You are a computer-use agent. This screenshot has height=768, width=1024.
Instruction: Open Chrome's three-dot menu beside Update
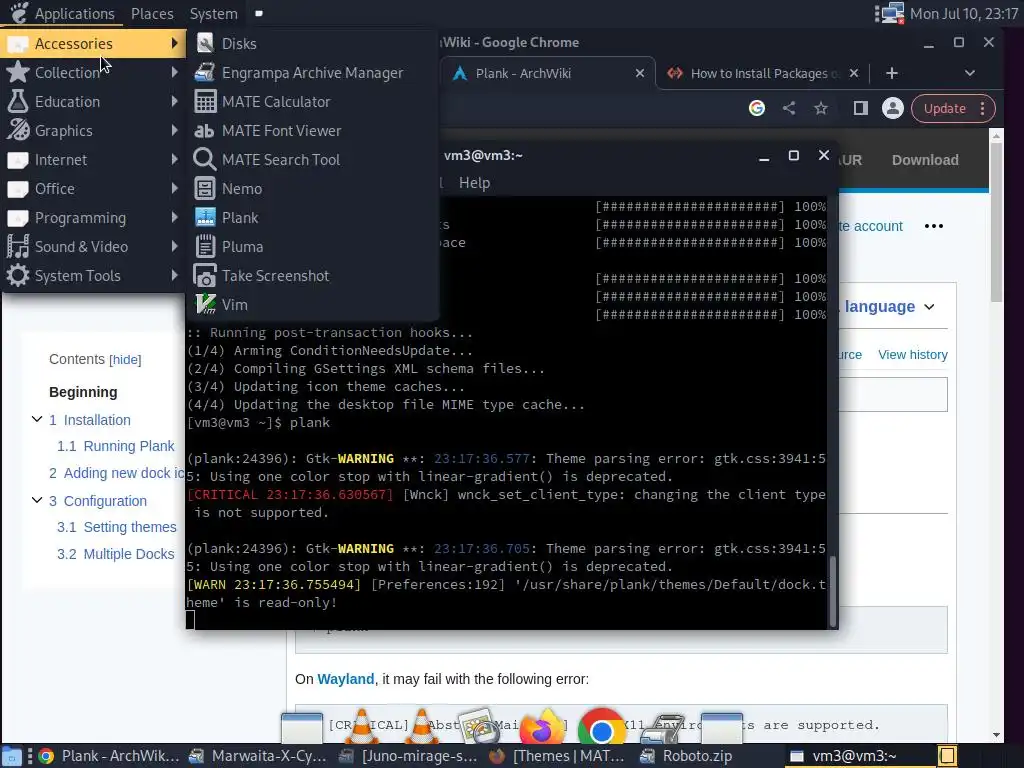coord(983,108)
